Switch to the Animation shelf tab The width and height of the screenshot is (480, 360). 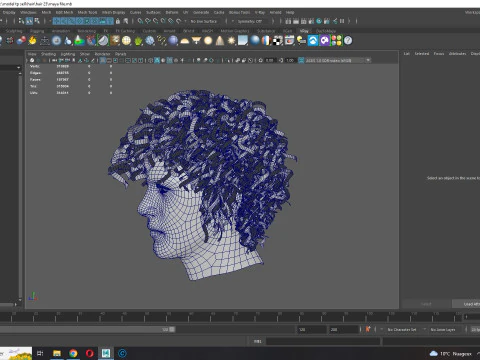(x=61, y=31)
